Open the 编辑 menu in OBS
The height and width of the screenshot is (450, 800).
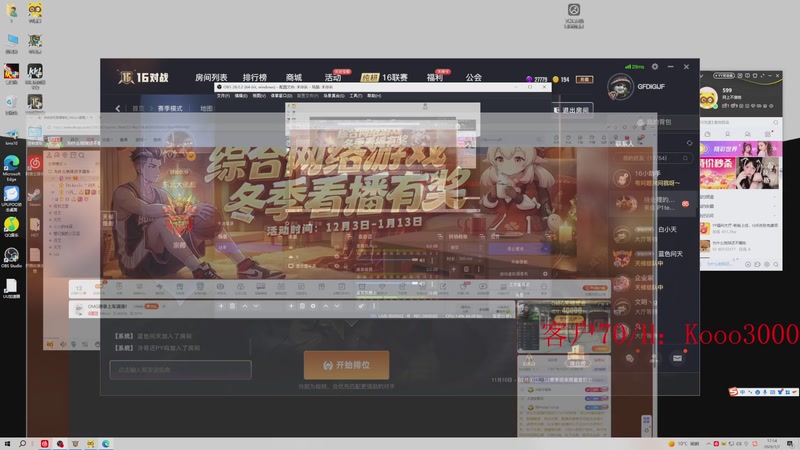tap(241, 96)
